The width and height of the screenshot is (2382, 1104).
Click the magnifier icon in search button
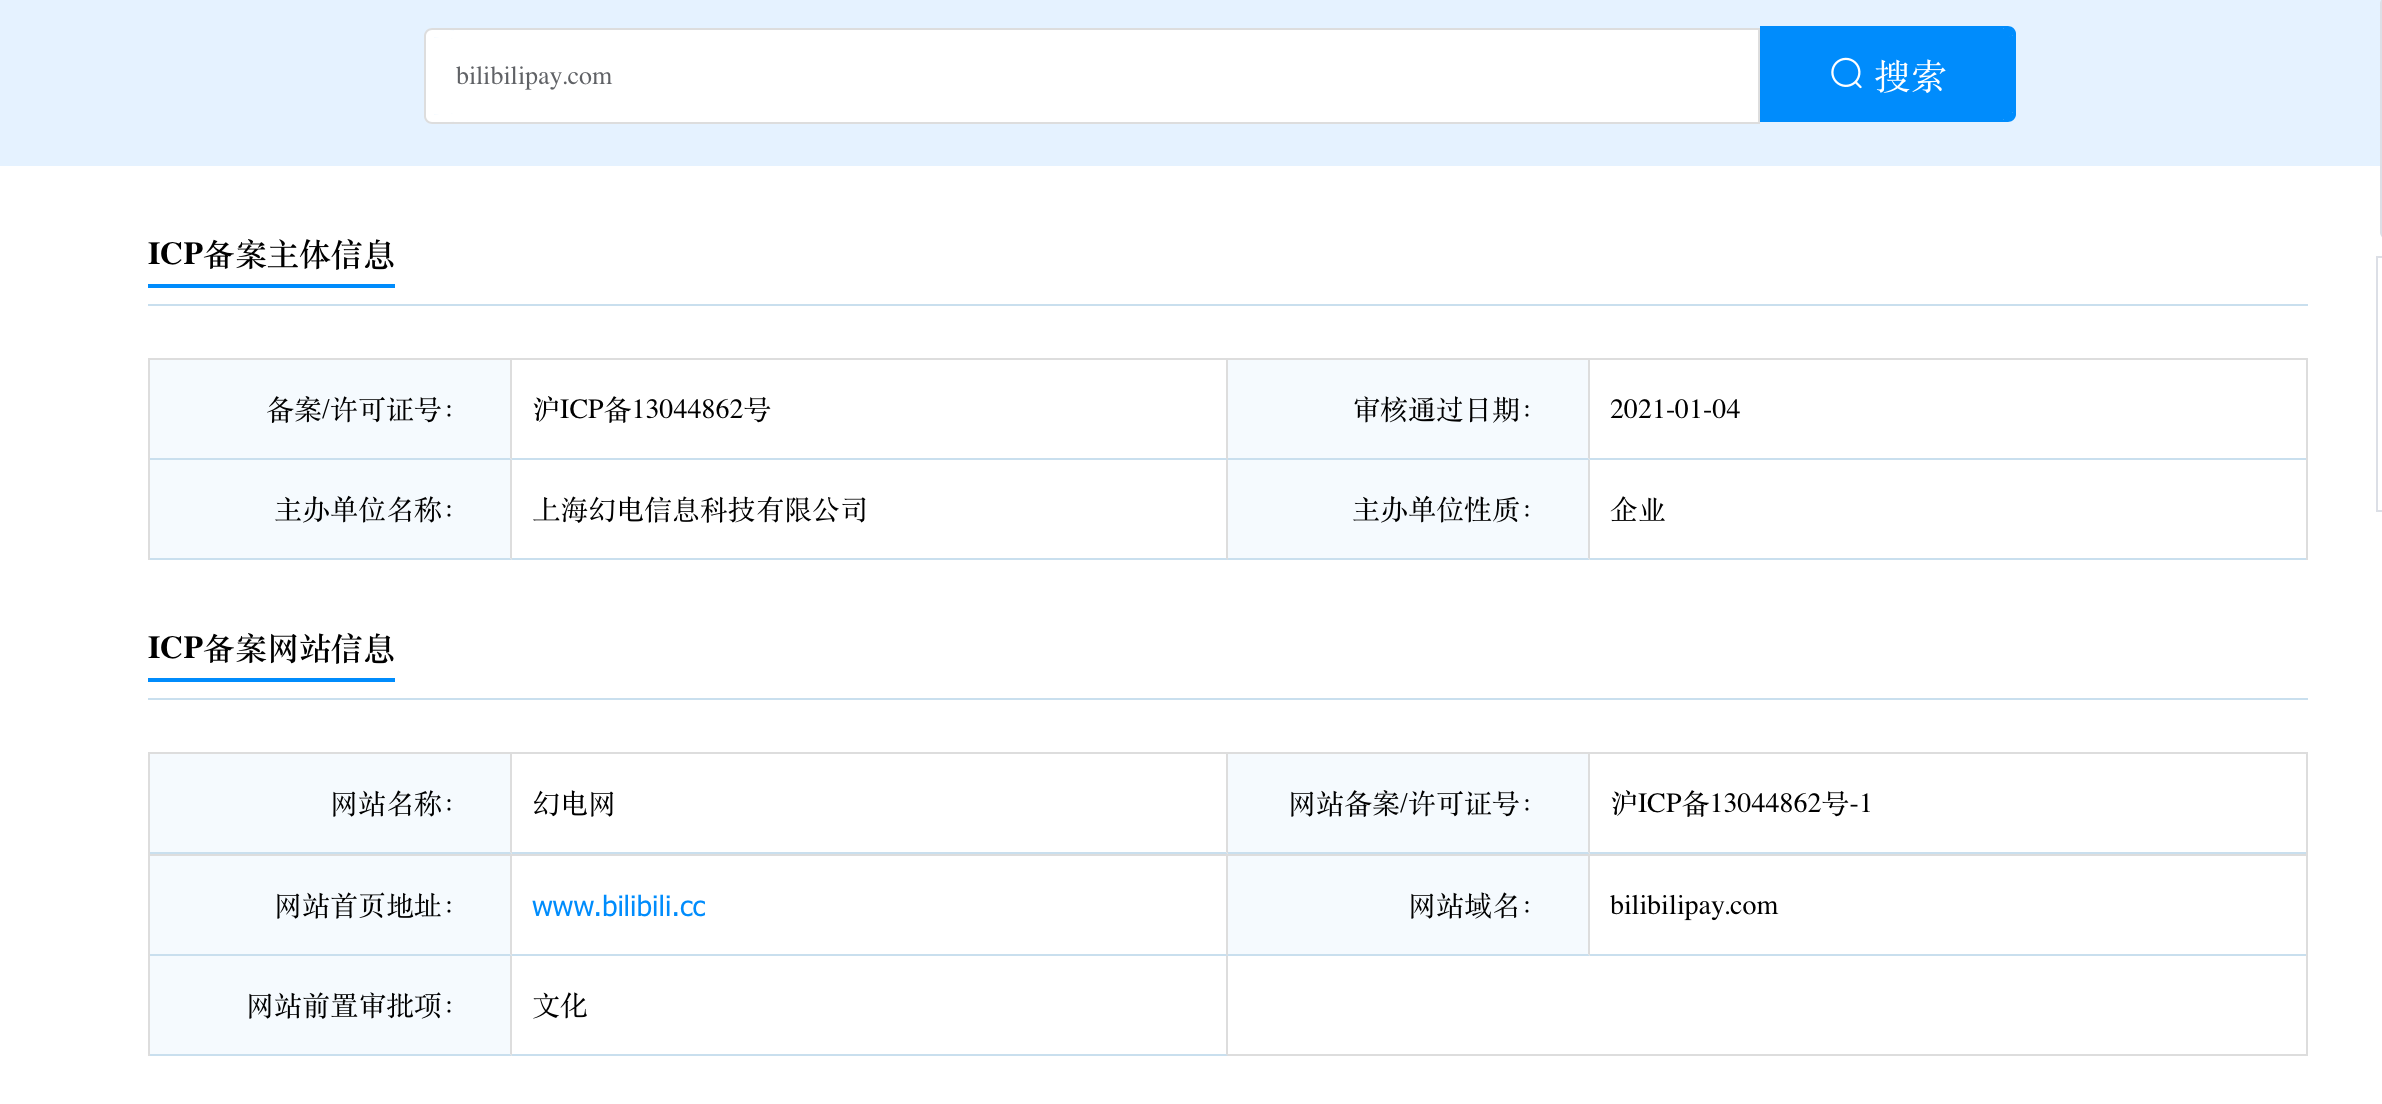(1845, 74)
